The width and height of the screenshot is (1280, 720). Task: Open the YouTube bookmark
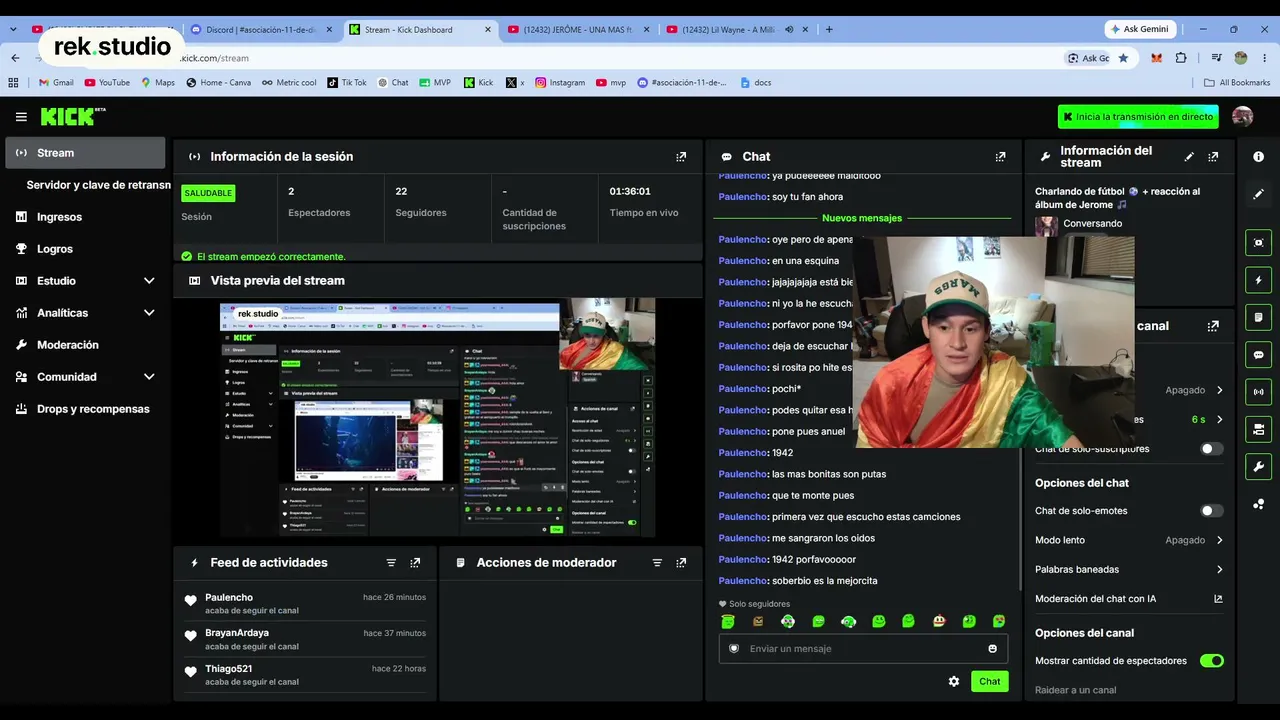click(x=107, y=83)
